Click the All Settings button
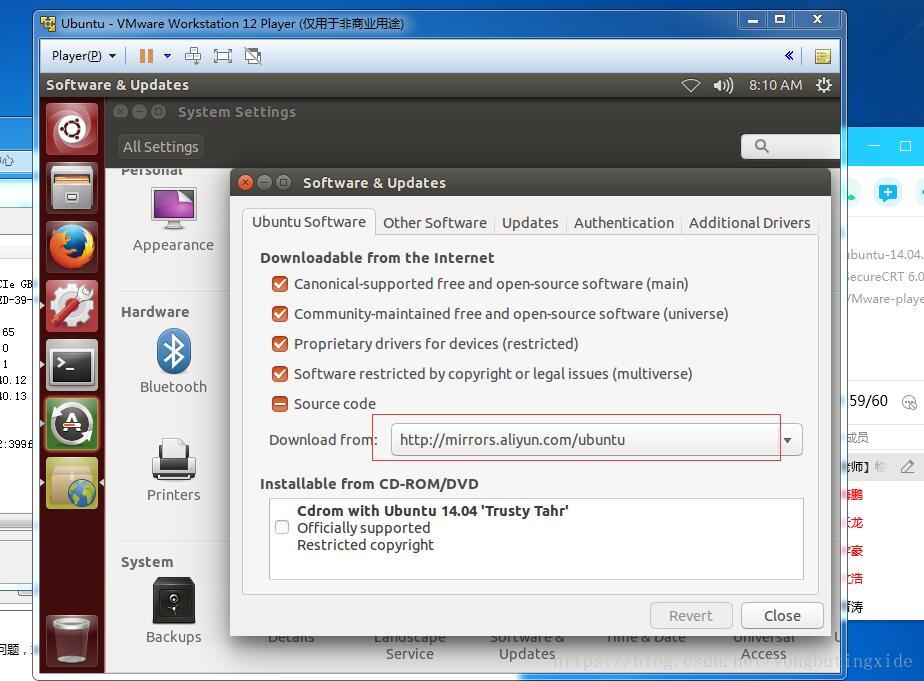924x681 pixels. pyautogui.click(x=160, y=147)
